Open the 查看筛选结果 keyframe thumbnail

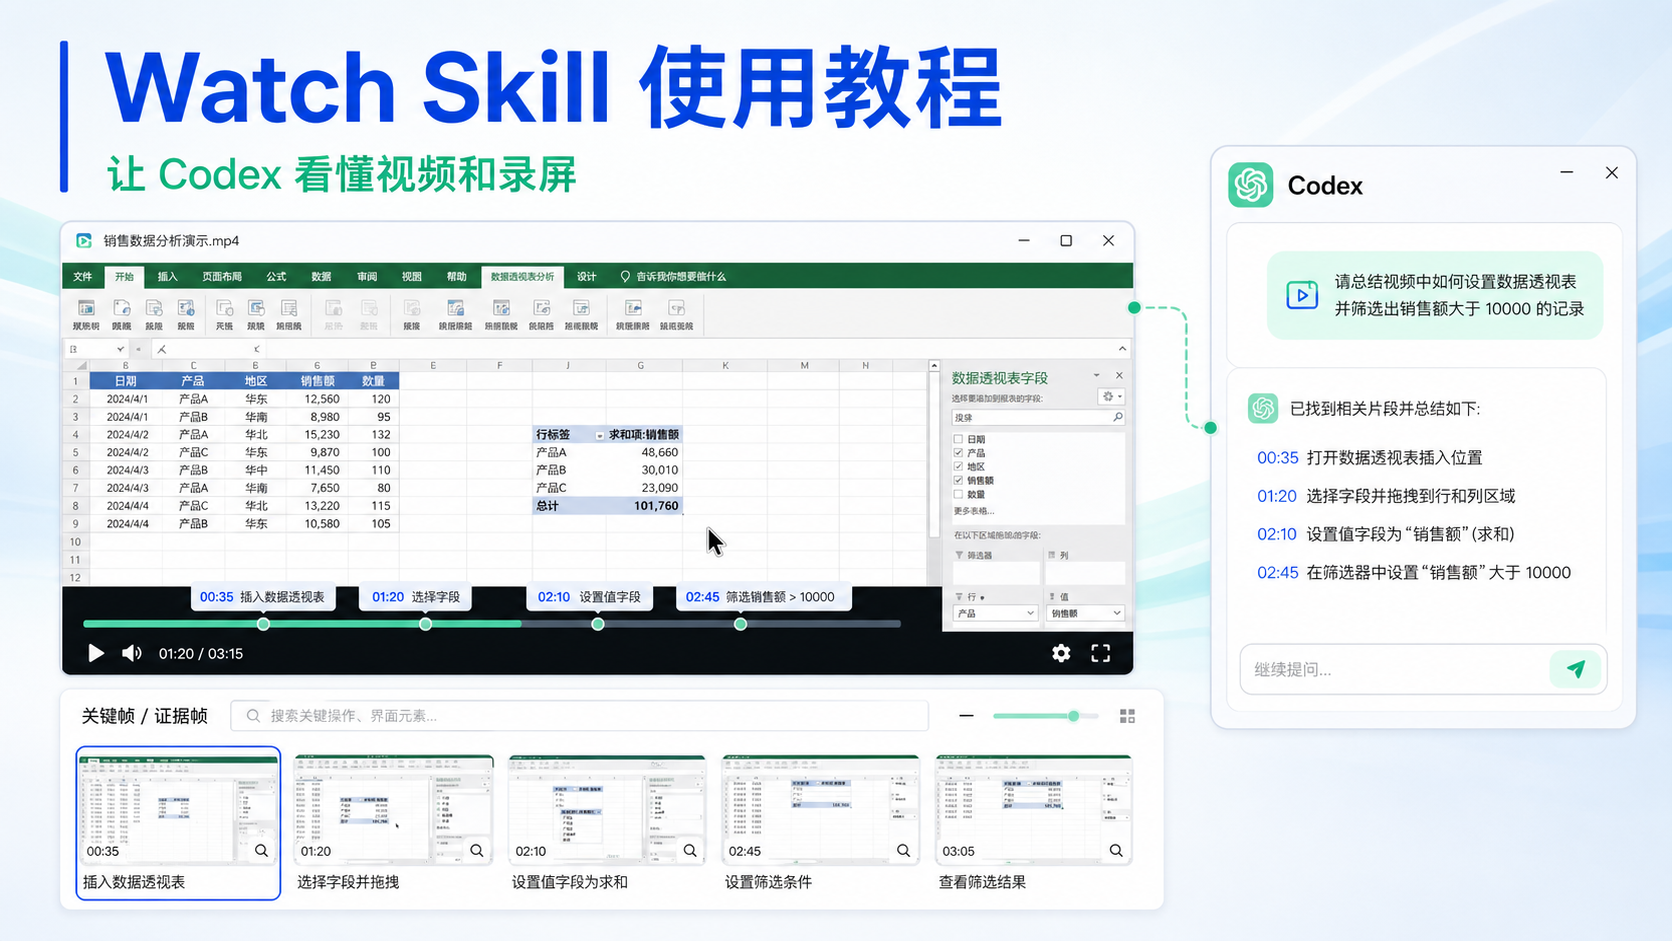tap(1033, 809)
